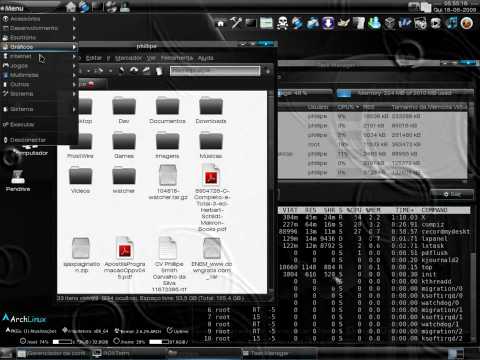Open the Ajuda menu in file manager
Viewport: 480px width, 360px height.
(206, 58)
